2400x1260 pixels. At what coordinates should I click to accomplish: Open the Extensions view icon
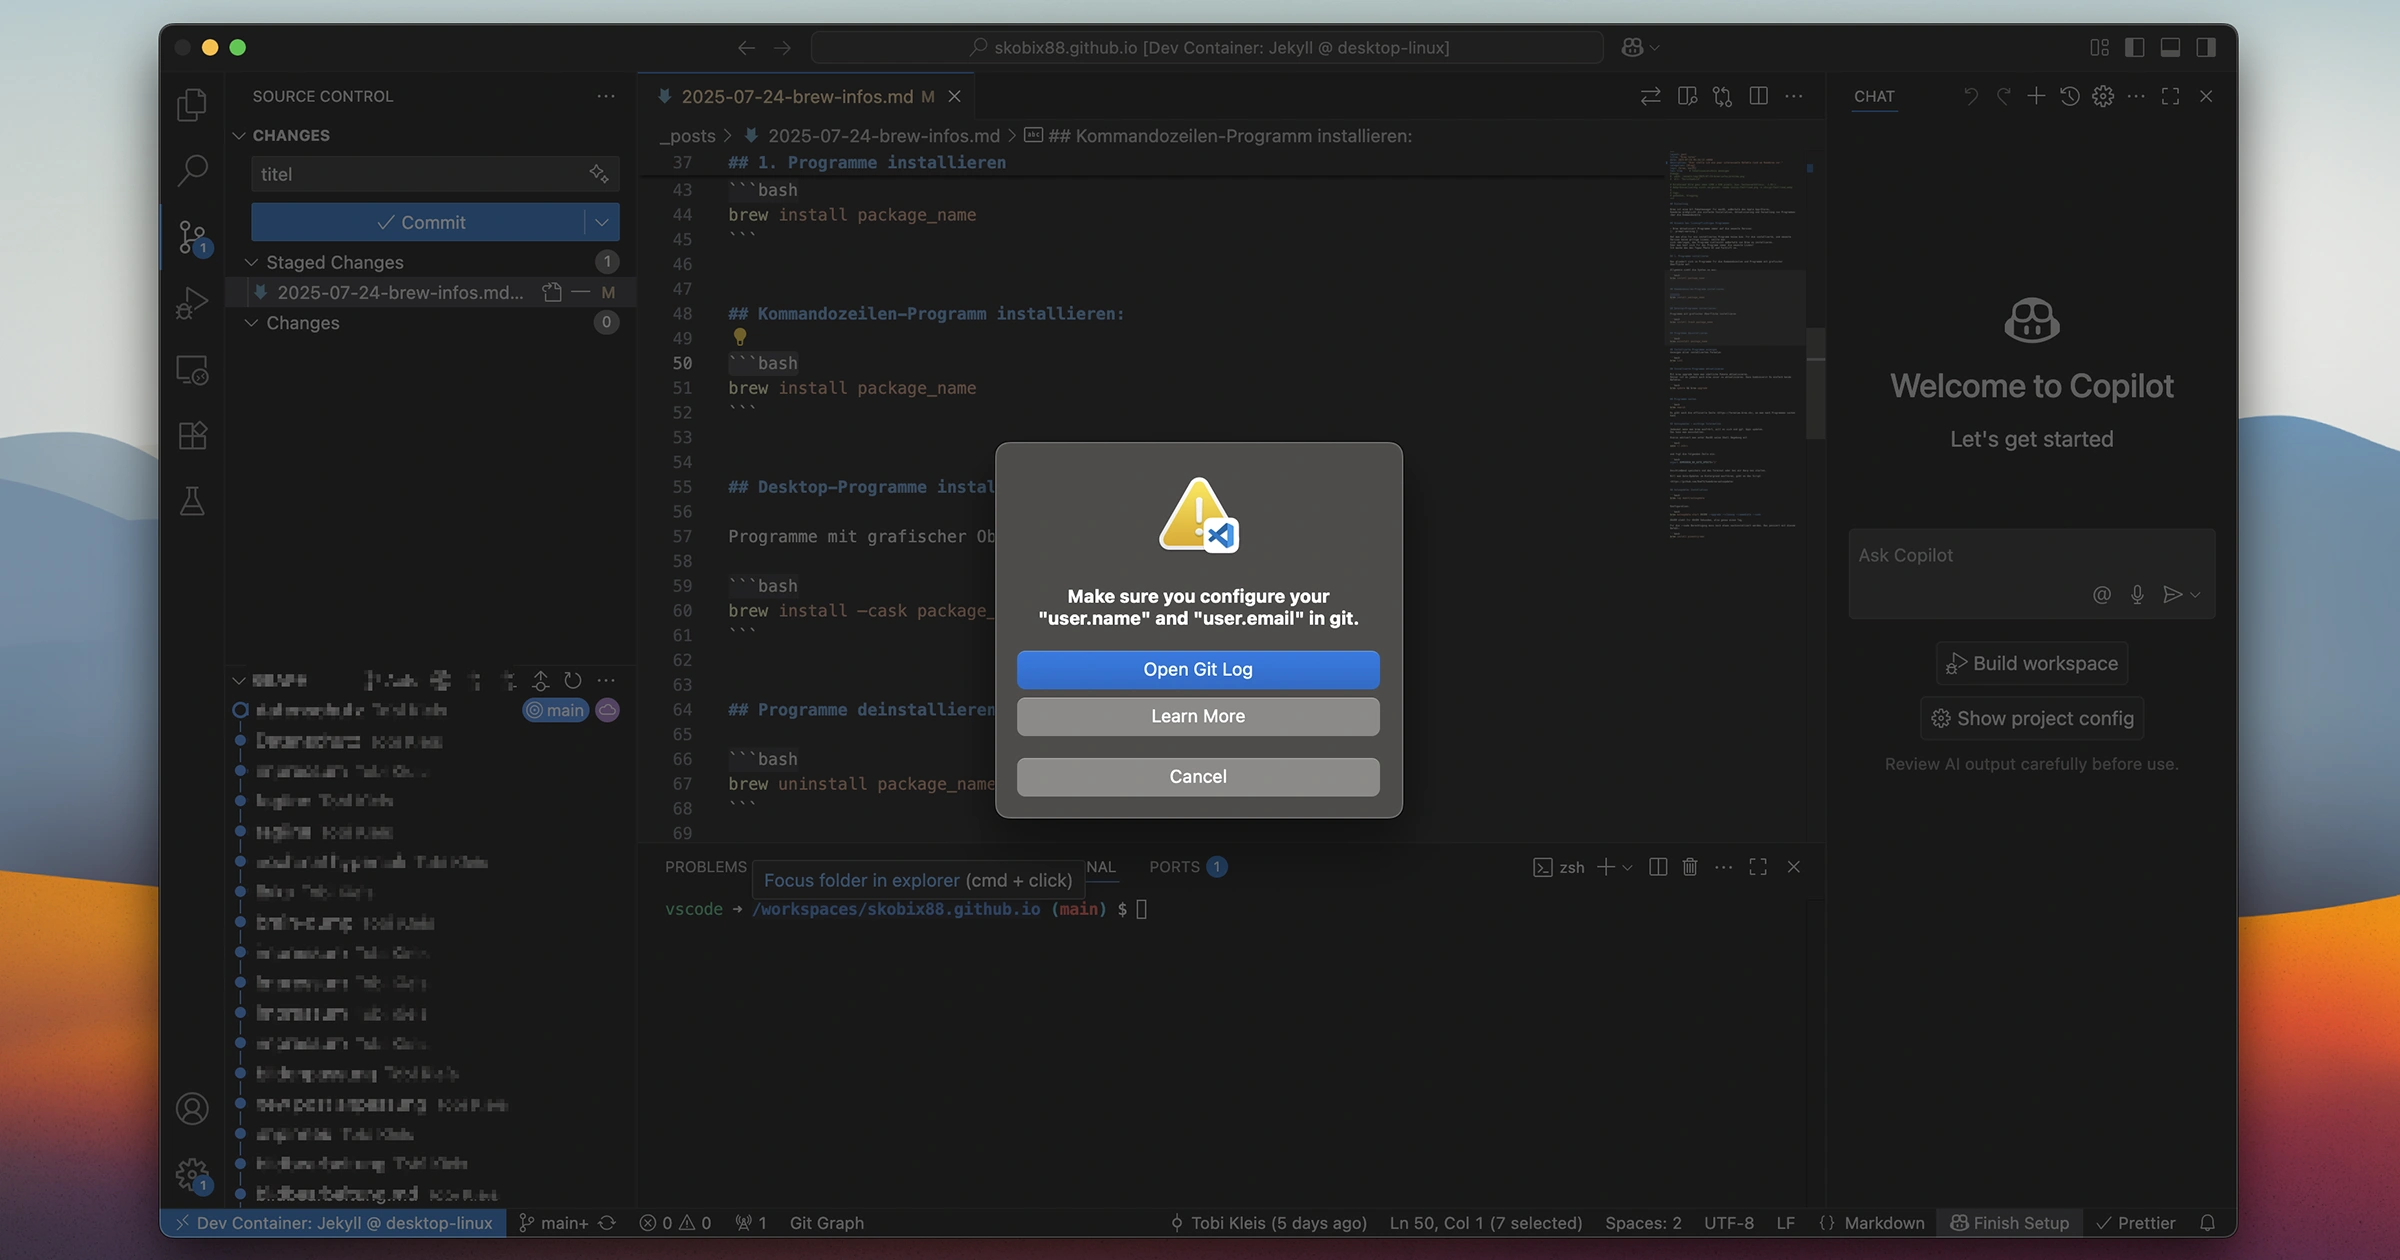192,435
